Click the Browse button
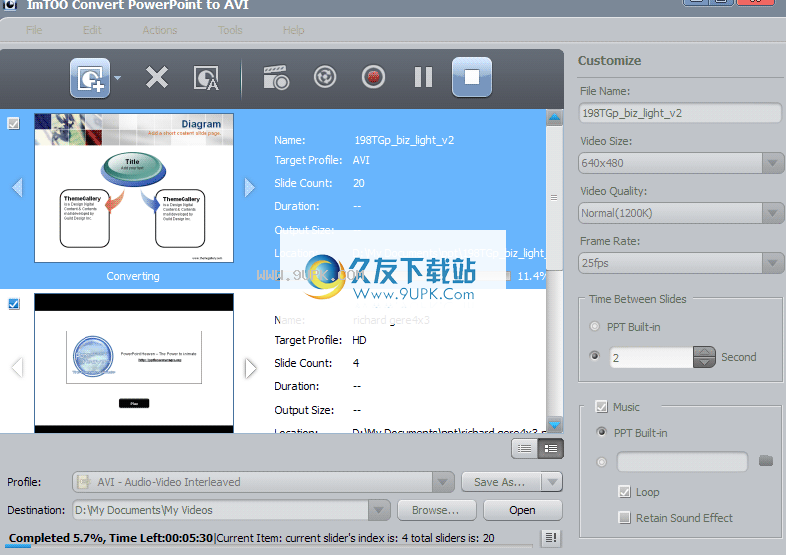 436,510
